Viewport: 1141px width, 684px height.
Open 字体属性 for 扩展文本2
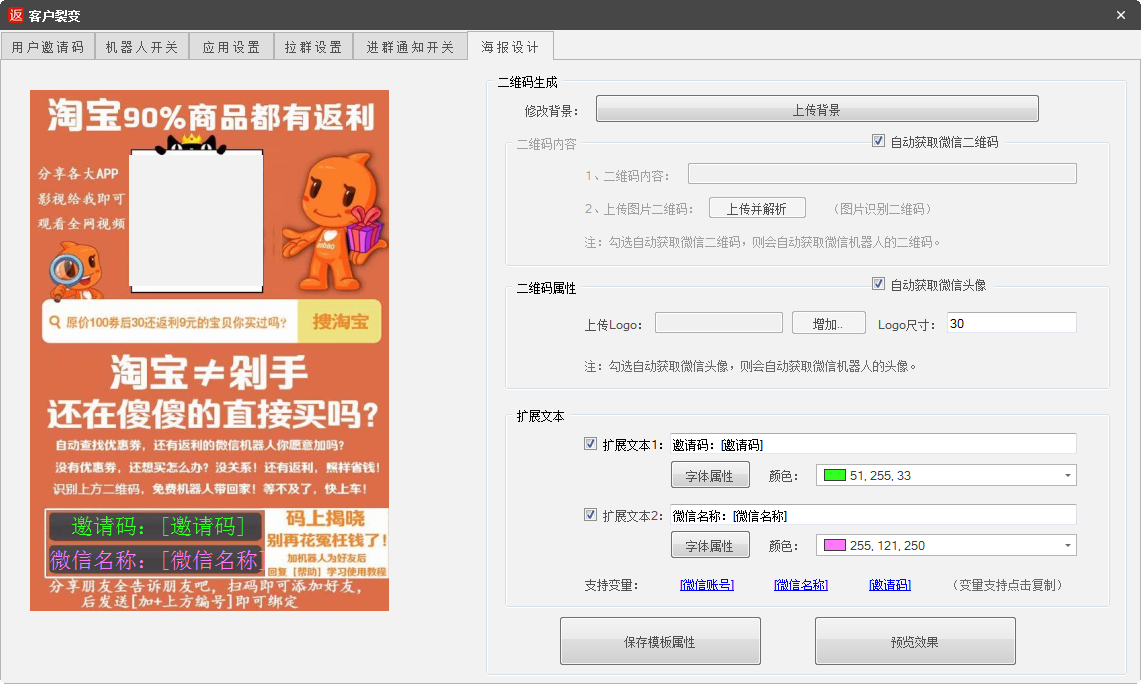[x=709, y=545]
